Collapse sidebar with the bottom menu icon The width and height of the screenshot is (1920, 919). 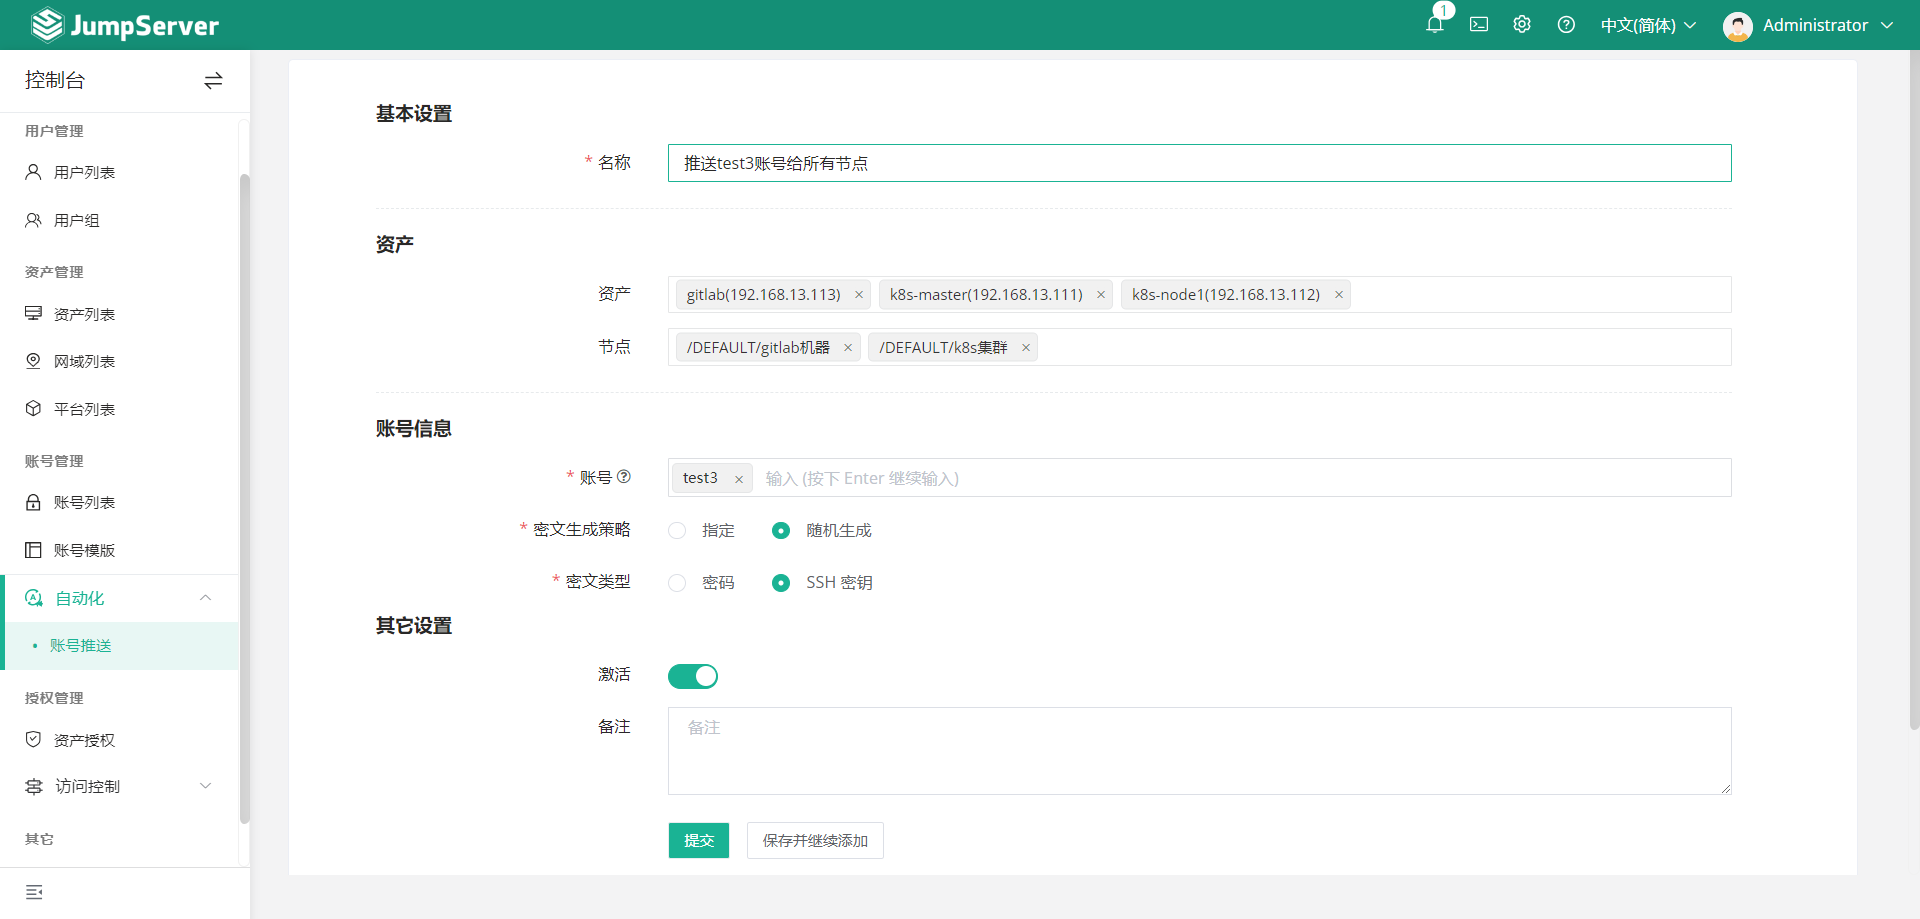pyautogui.click(x=34, y=892)
